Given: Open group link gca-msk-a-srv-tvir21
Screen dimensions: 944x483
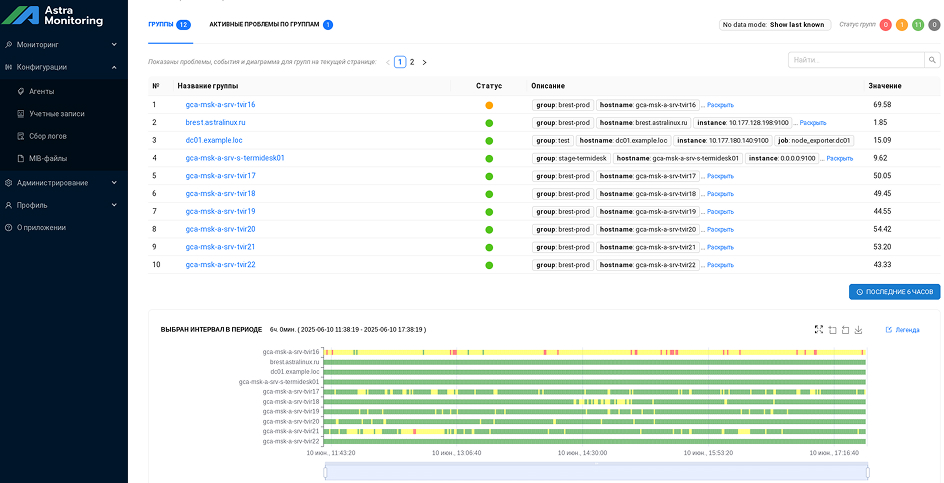Looking at the screenshot, I should (x=220, y=247).
